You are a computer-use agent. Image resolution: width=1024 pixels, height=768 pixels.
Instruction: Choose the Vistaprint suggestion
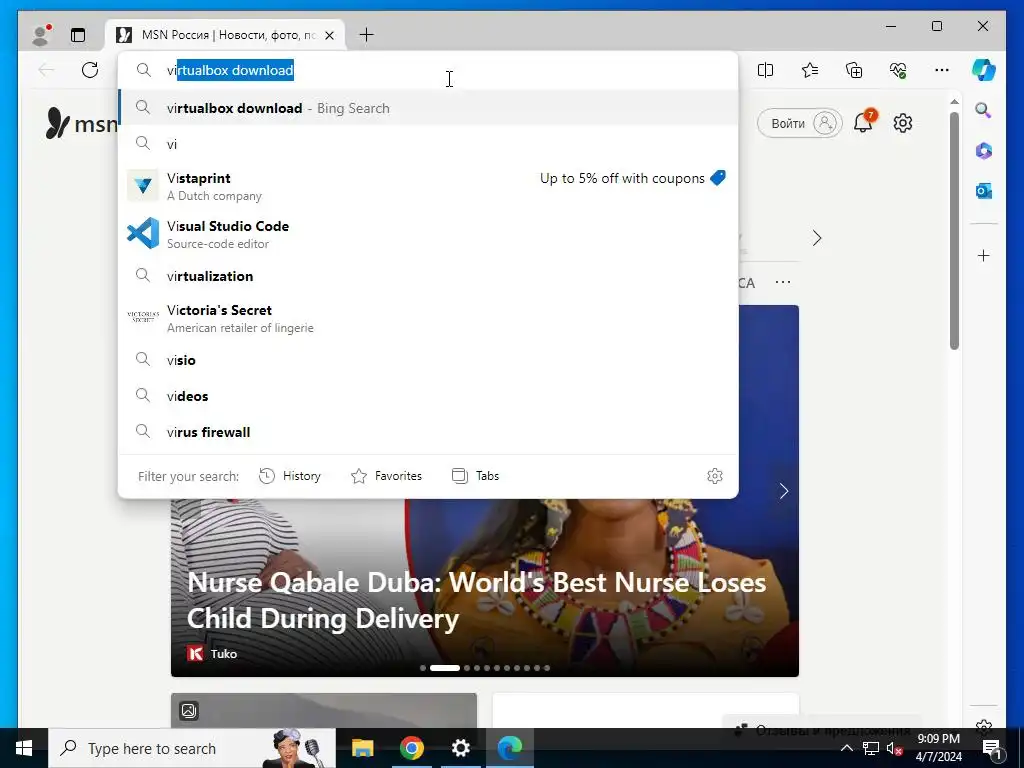click(428, 186)
